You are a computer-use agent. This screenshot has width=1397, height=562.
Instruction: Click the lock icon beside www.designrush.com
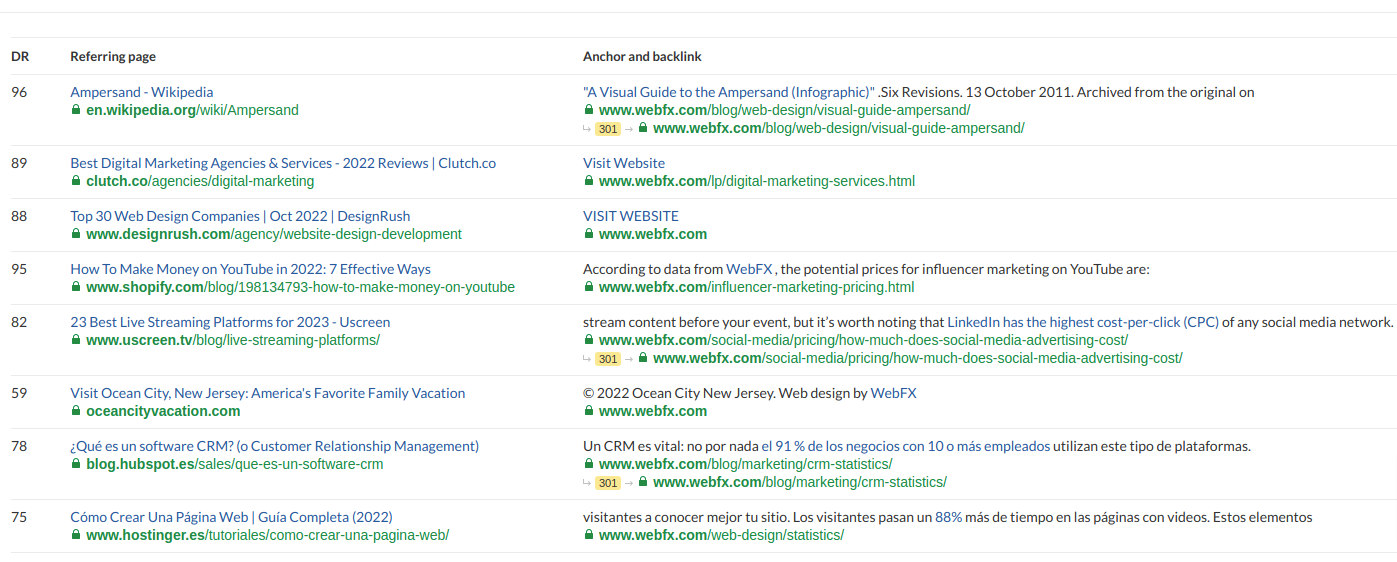(x=75, y=234)
